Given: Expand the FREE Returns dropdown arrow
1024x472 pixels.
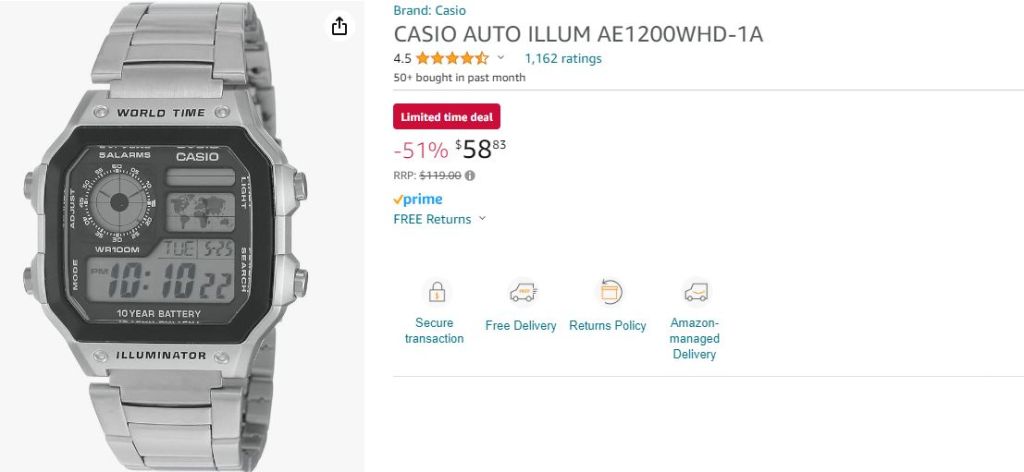Looking at the screenshot, I should pos(482,219).
